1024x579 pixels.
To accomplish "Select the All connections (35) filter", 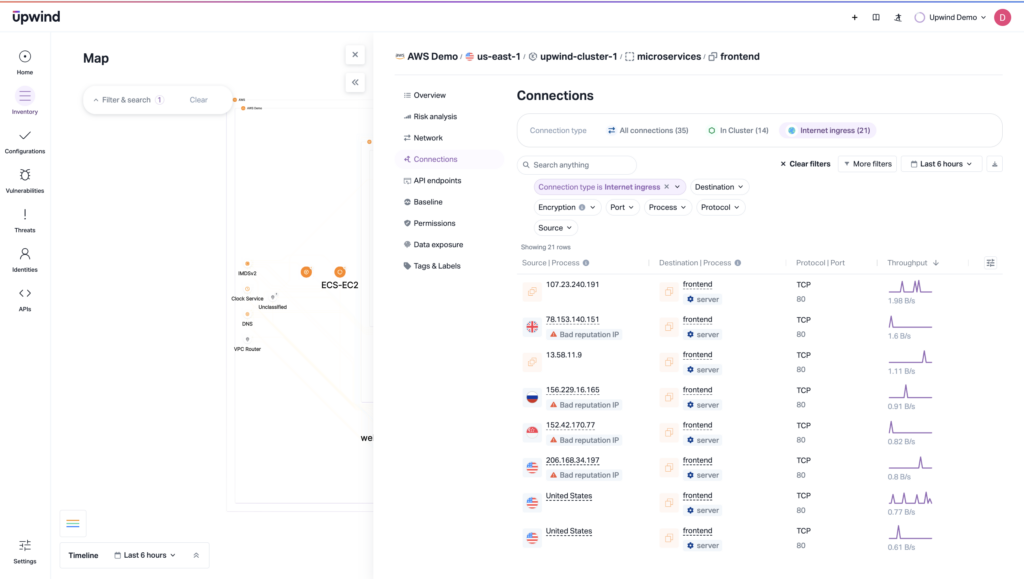I will pos(648,130).
